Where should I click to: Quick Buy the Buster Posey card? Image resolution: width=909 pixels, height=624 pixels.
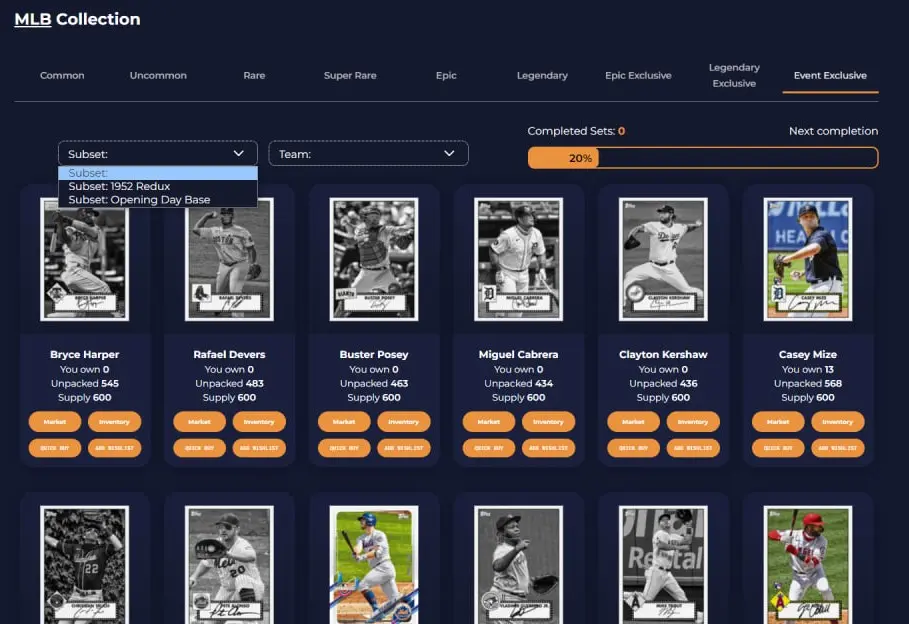pyautogui.click(x=344, y=448)
